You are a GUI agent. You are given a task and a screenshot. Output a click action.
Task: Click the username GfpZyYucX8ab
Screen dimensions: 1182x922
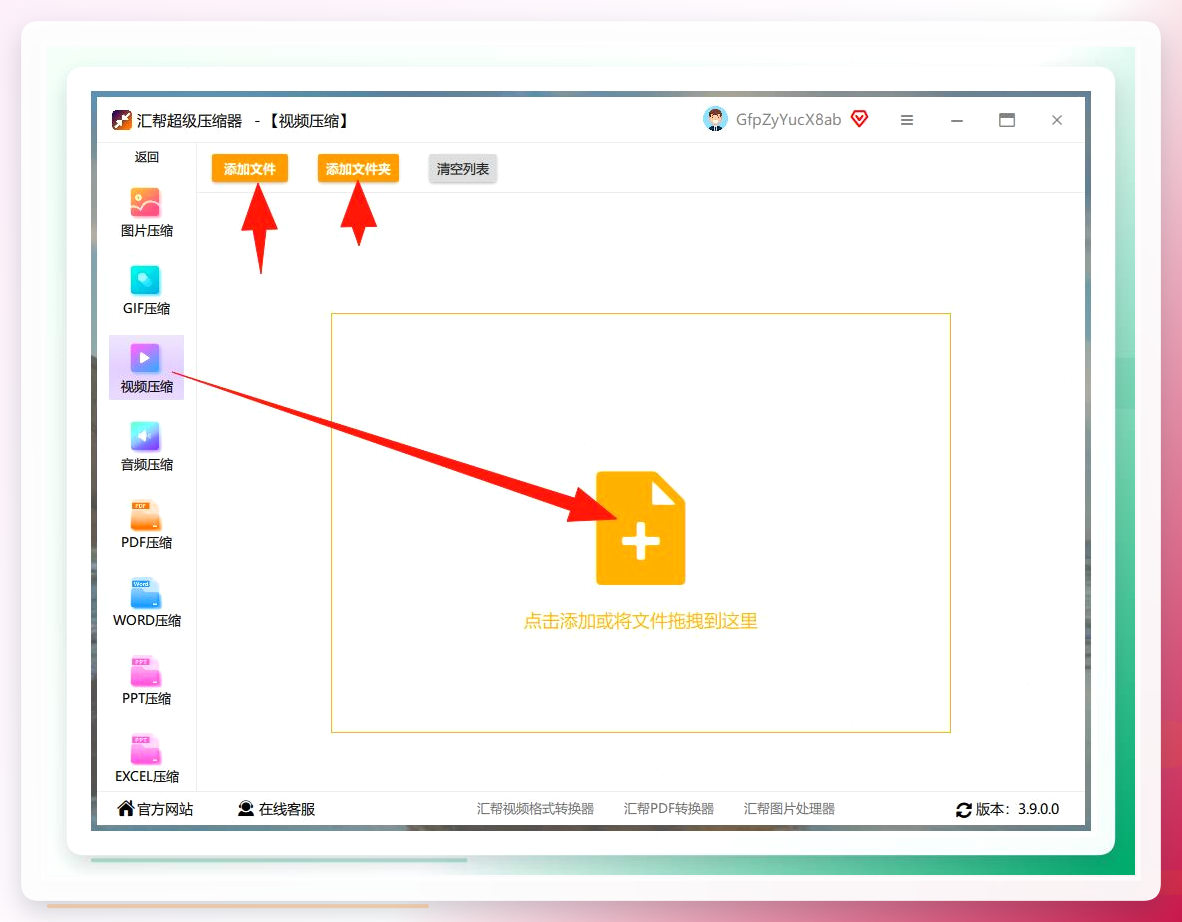(789, 120)
